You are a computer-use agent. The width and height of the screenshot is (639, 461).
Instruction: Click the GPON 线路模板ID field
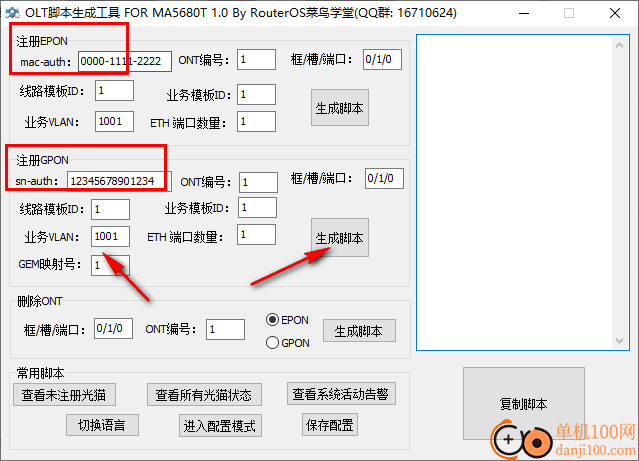click(x=110, y=210)
